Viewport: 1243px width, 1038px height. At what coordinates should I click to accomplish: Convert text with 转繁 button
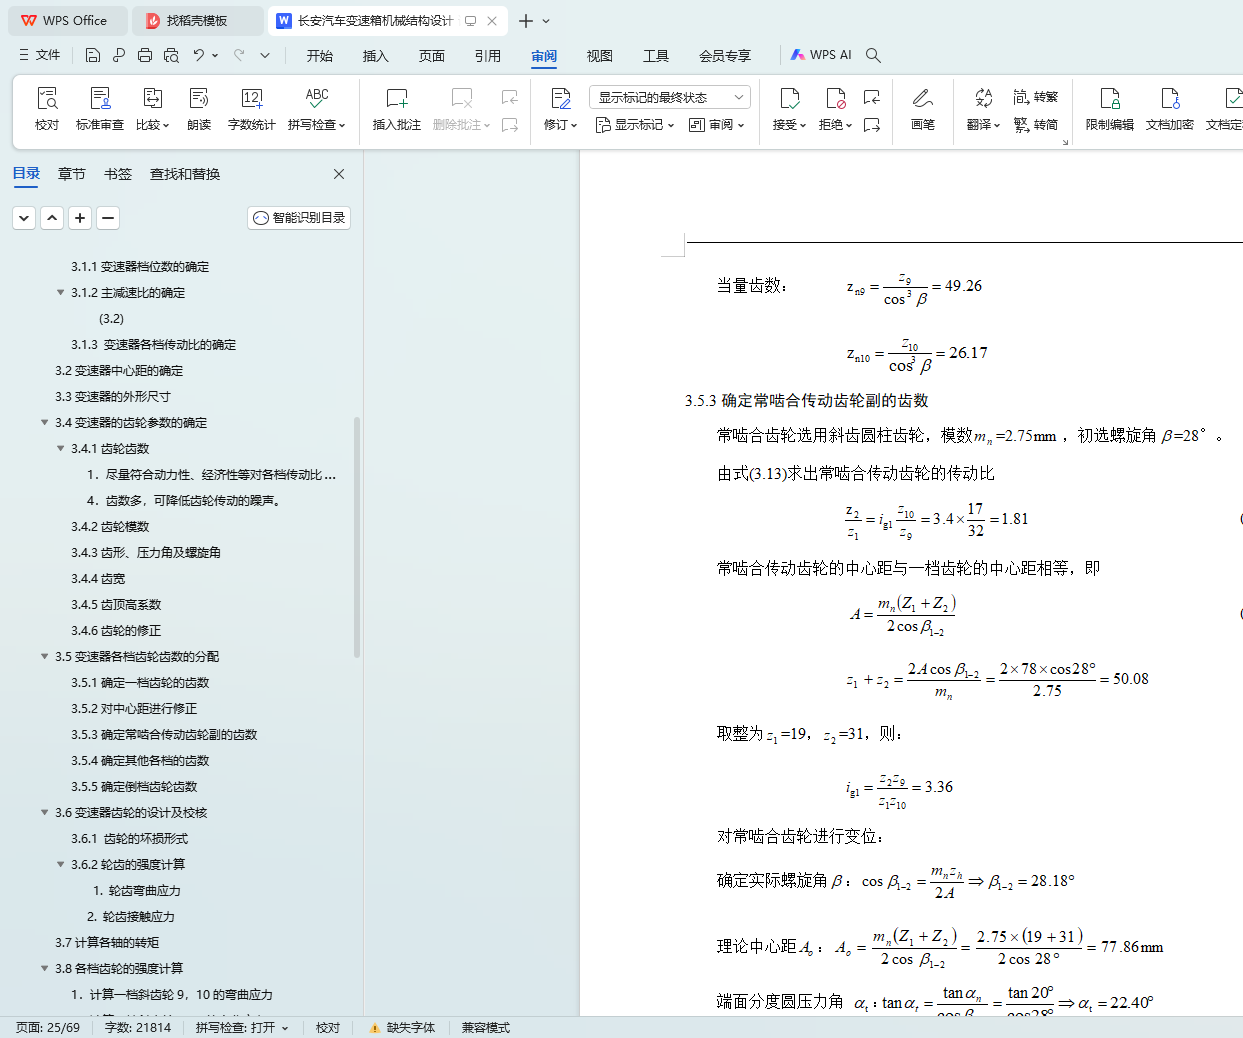tap(1036, 97)
